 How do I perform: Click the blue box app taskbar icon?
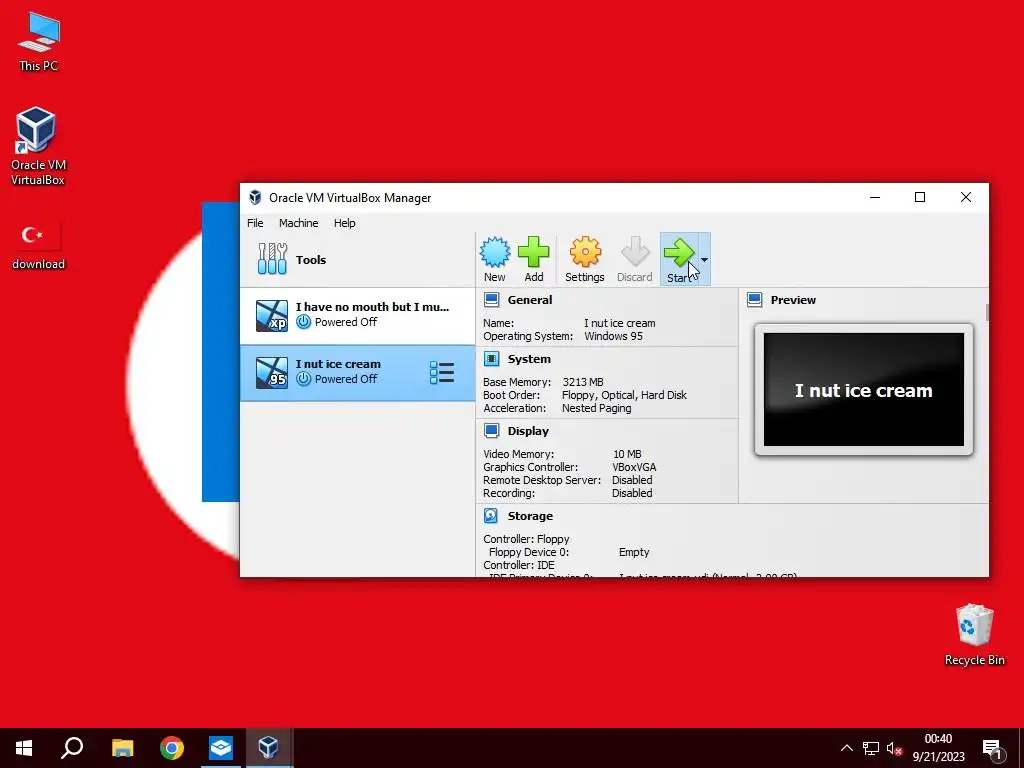pyautogui.click(x=221, y=748)
